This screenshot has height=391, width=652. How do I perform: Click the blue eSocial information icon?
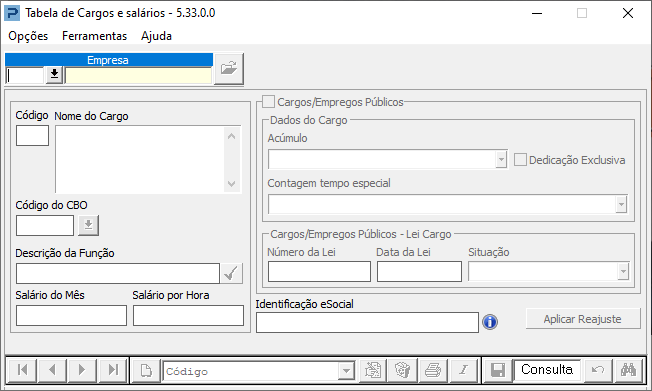coord(490,322)
